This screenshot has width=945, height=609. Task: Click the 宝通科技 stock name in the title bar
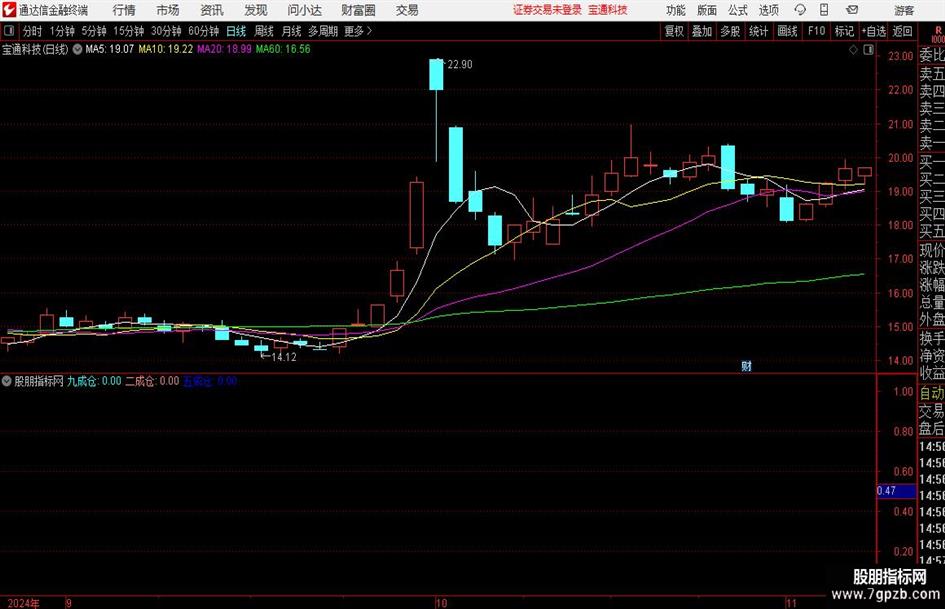tap(608, 10)
